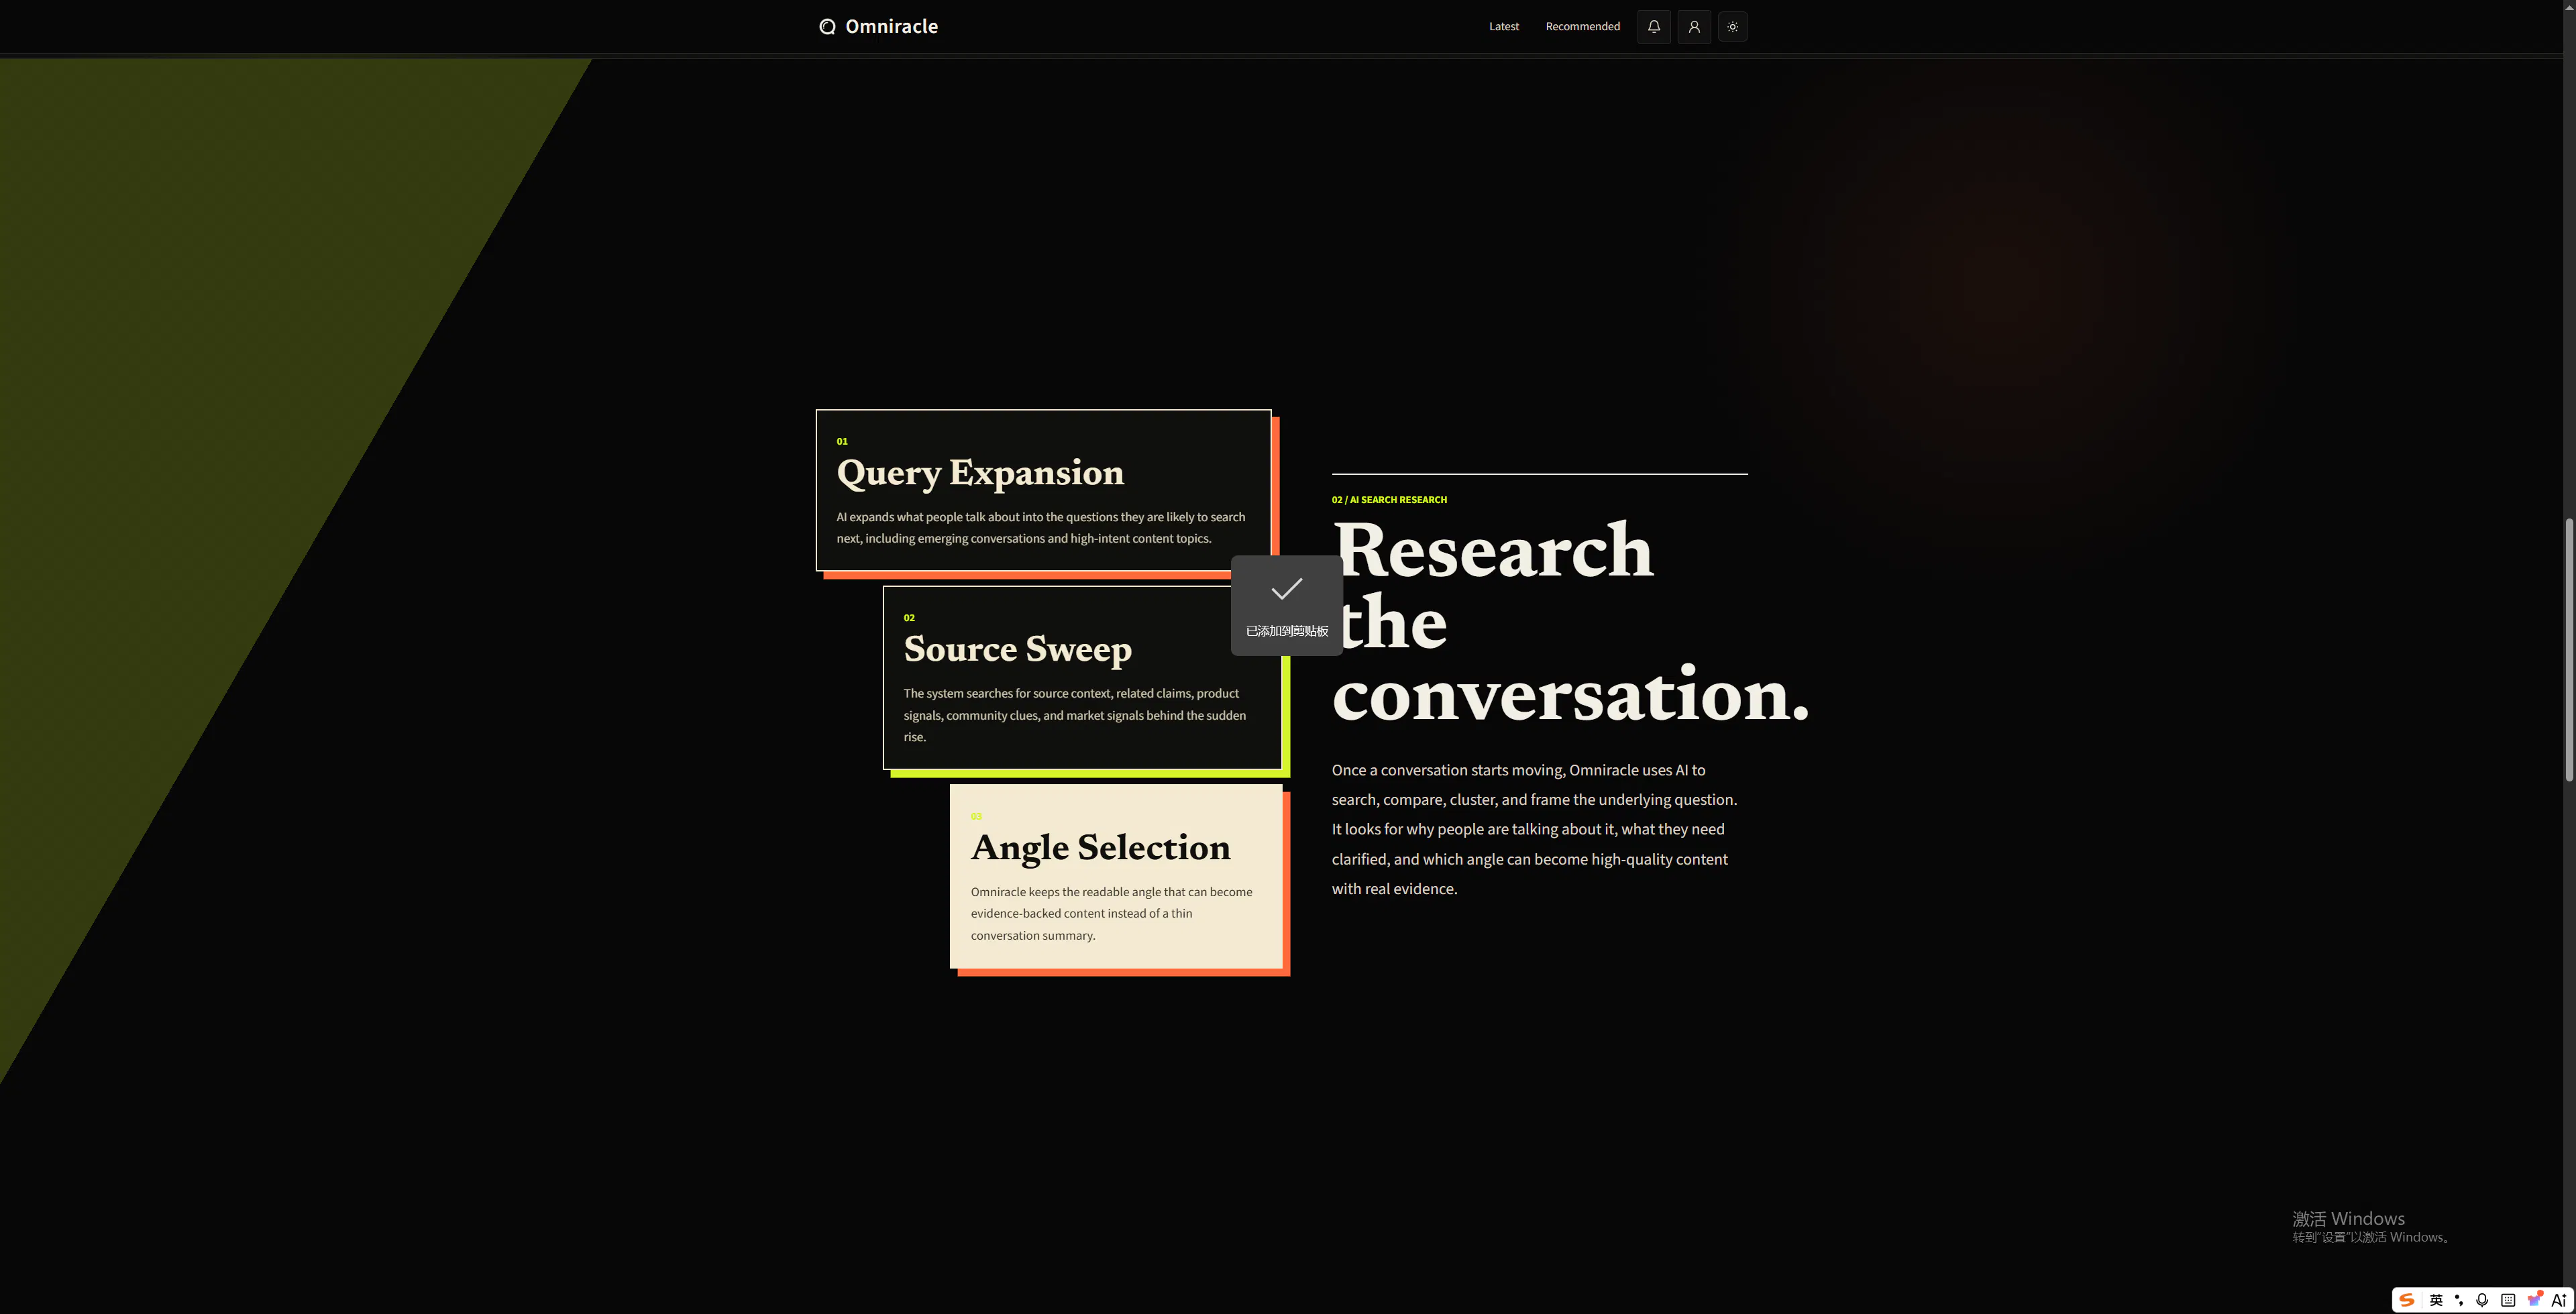
Task: Open the soft keyboard icon in IME bar
Action: click(x=2508, y=1300)
